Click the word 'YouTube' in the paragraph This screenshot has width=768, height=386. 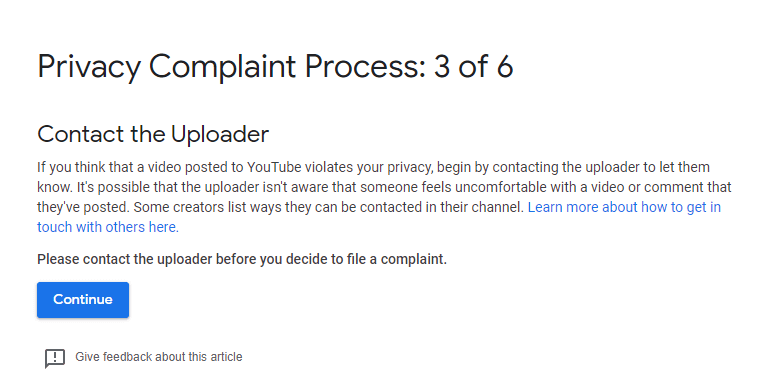click(274, 167)
